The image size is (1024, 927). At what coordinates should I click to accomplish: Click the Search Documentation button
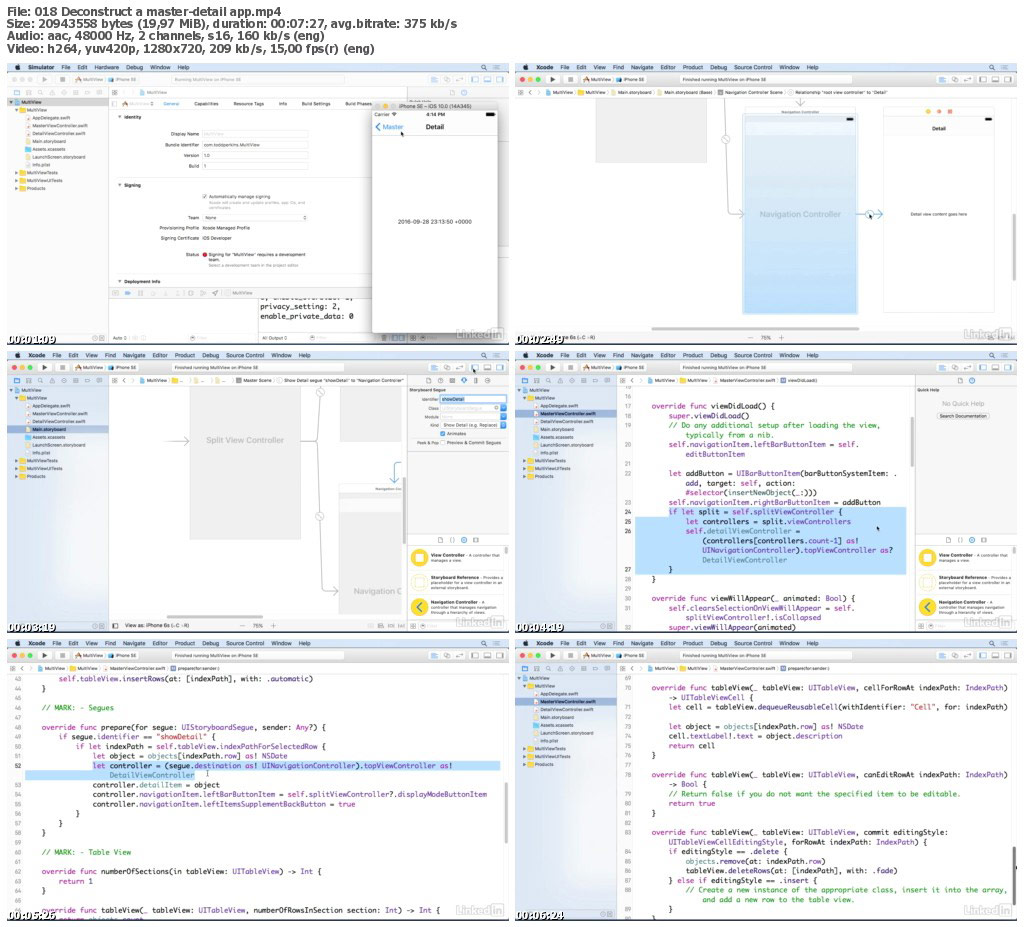pos(963,415)
